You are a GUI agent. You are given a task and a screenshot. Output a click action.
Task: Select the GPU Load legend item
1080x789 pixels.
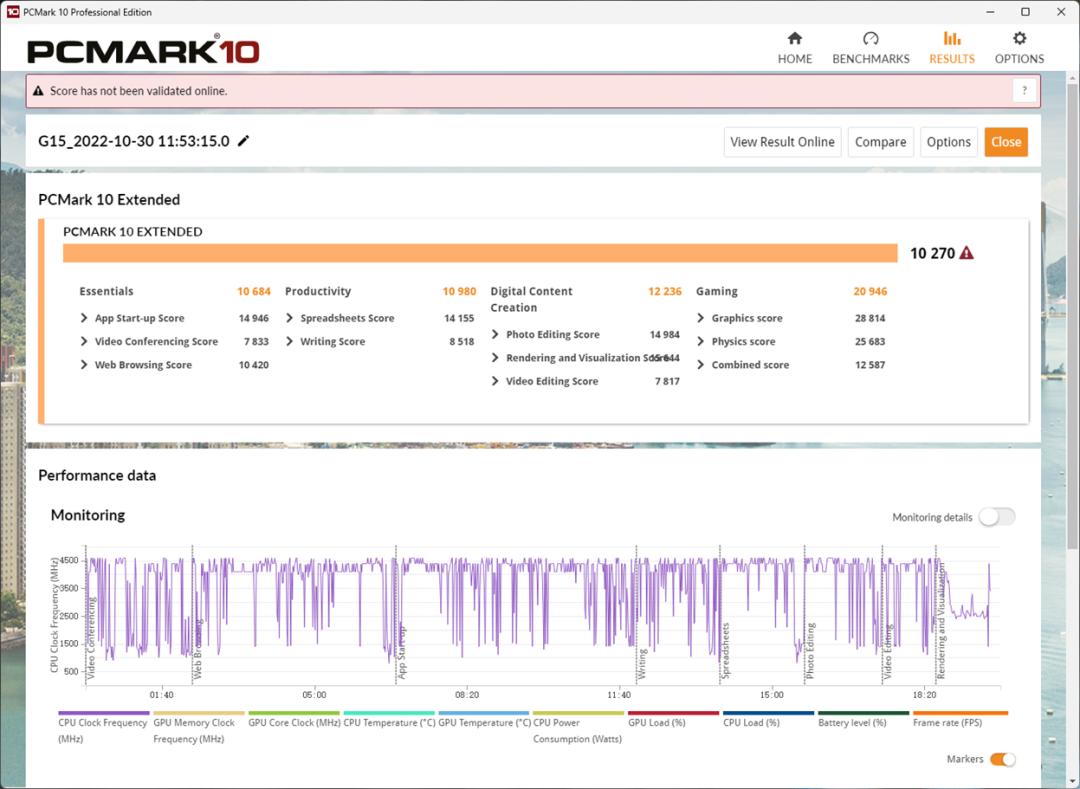point(673,714)
